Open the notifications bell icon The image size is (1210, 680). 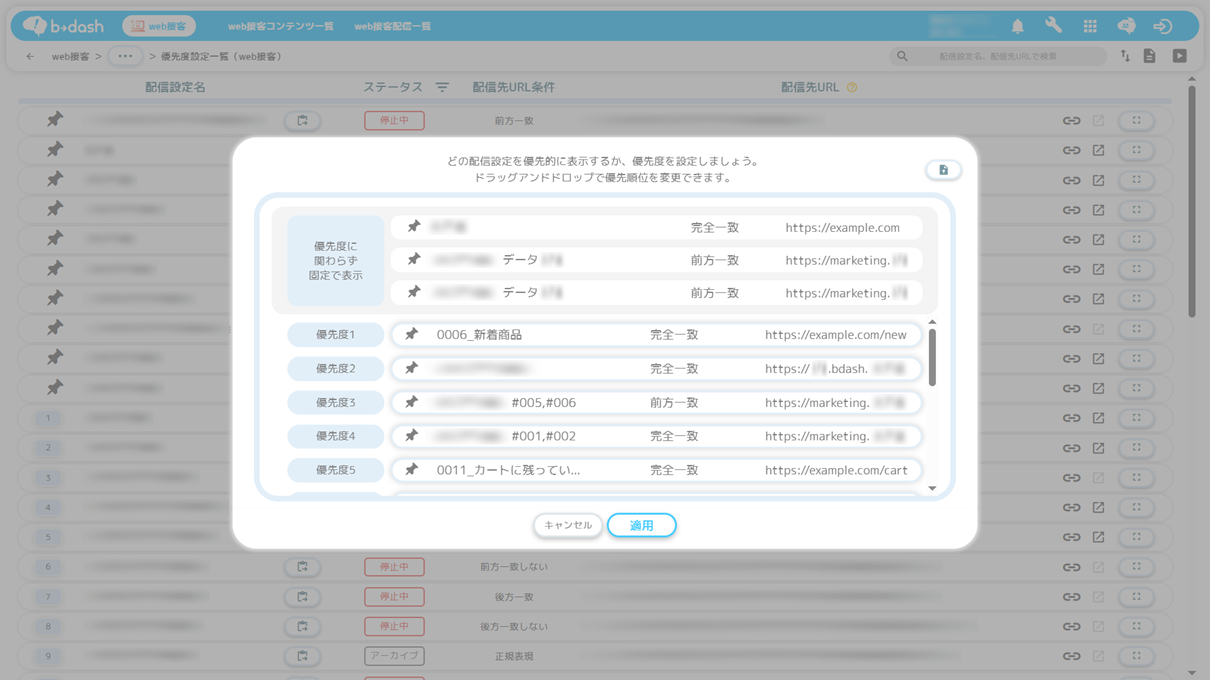(1017, 26)
